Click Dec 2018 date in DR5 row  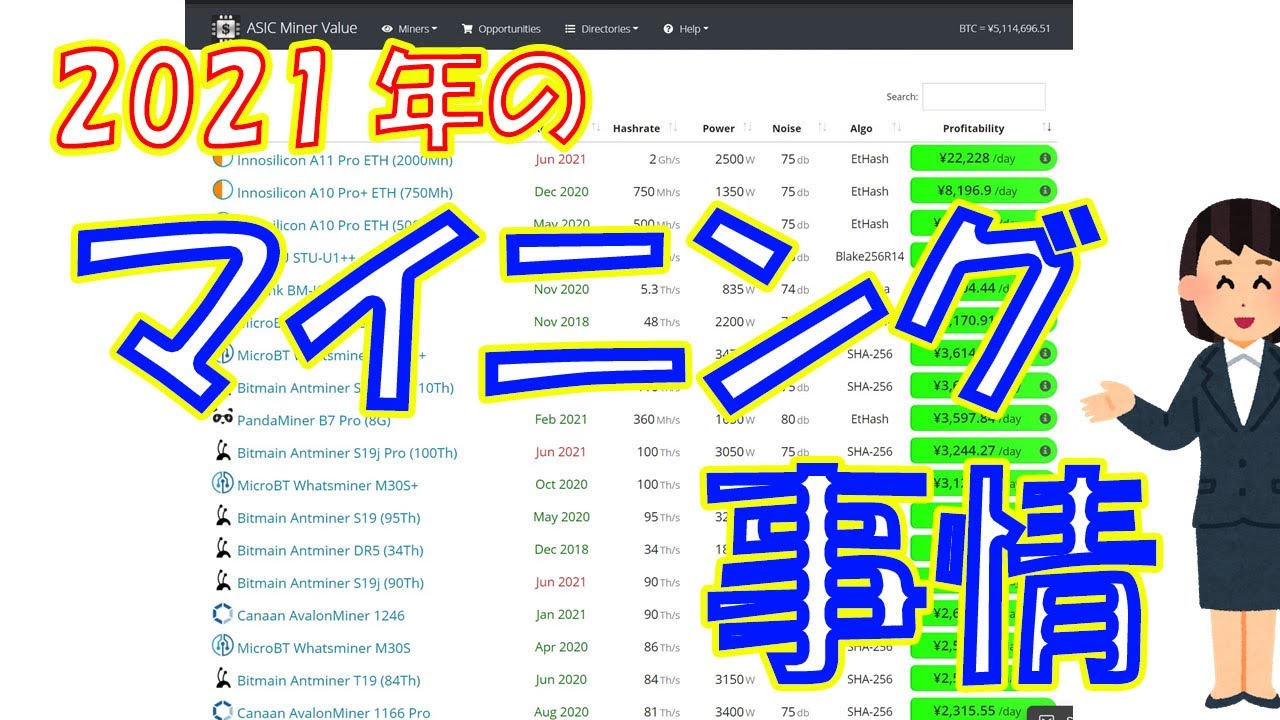[561, 549]
